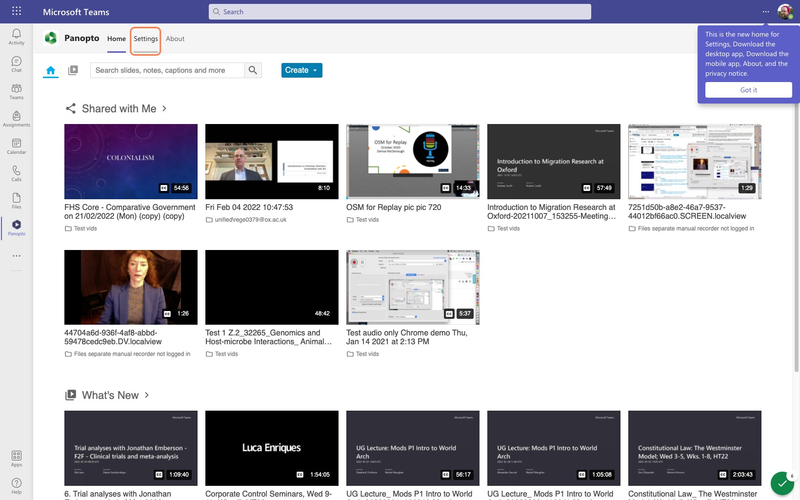
Task: Click the Panopto home icon button
Action: (x=51, y=70)
